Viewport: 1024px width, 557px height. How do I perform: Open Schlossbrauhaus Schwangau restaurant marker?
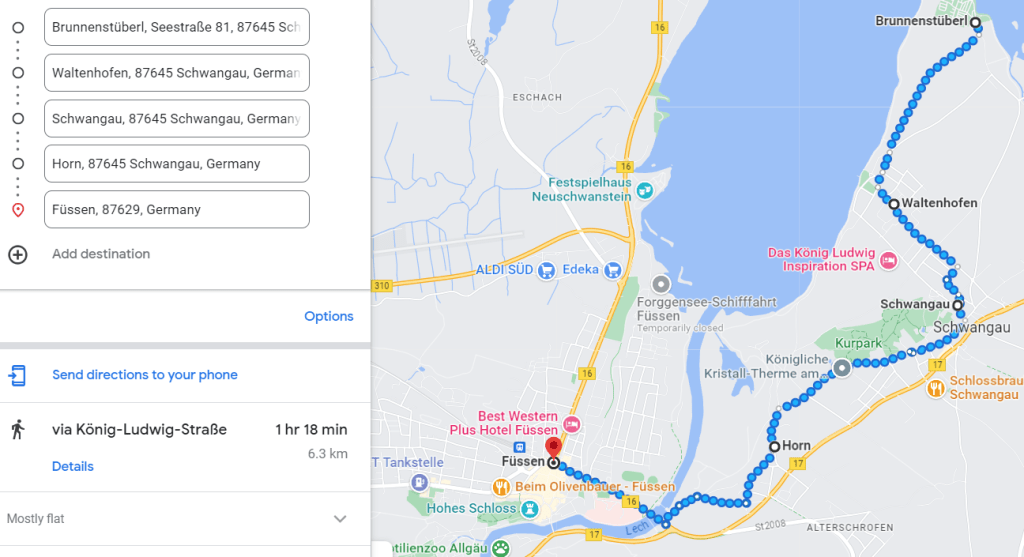pyautogui.click(x=936, y=389)
